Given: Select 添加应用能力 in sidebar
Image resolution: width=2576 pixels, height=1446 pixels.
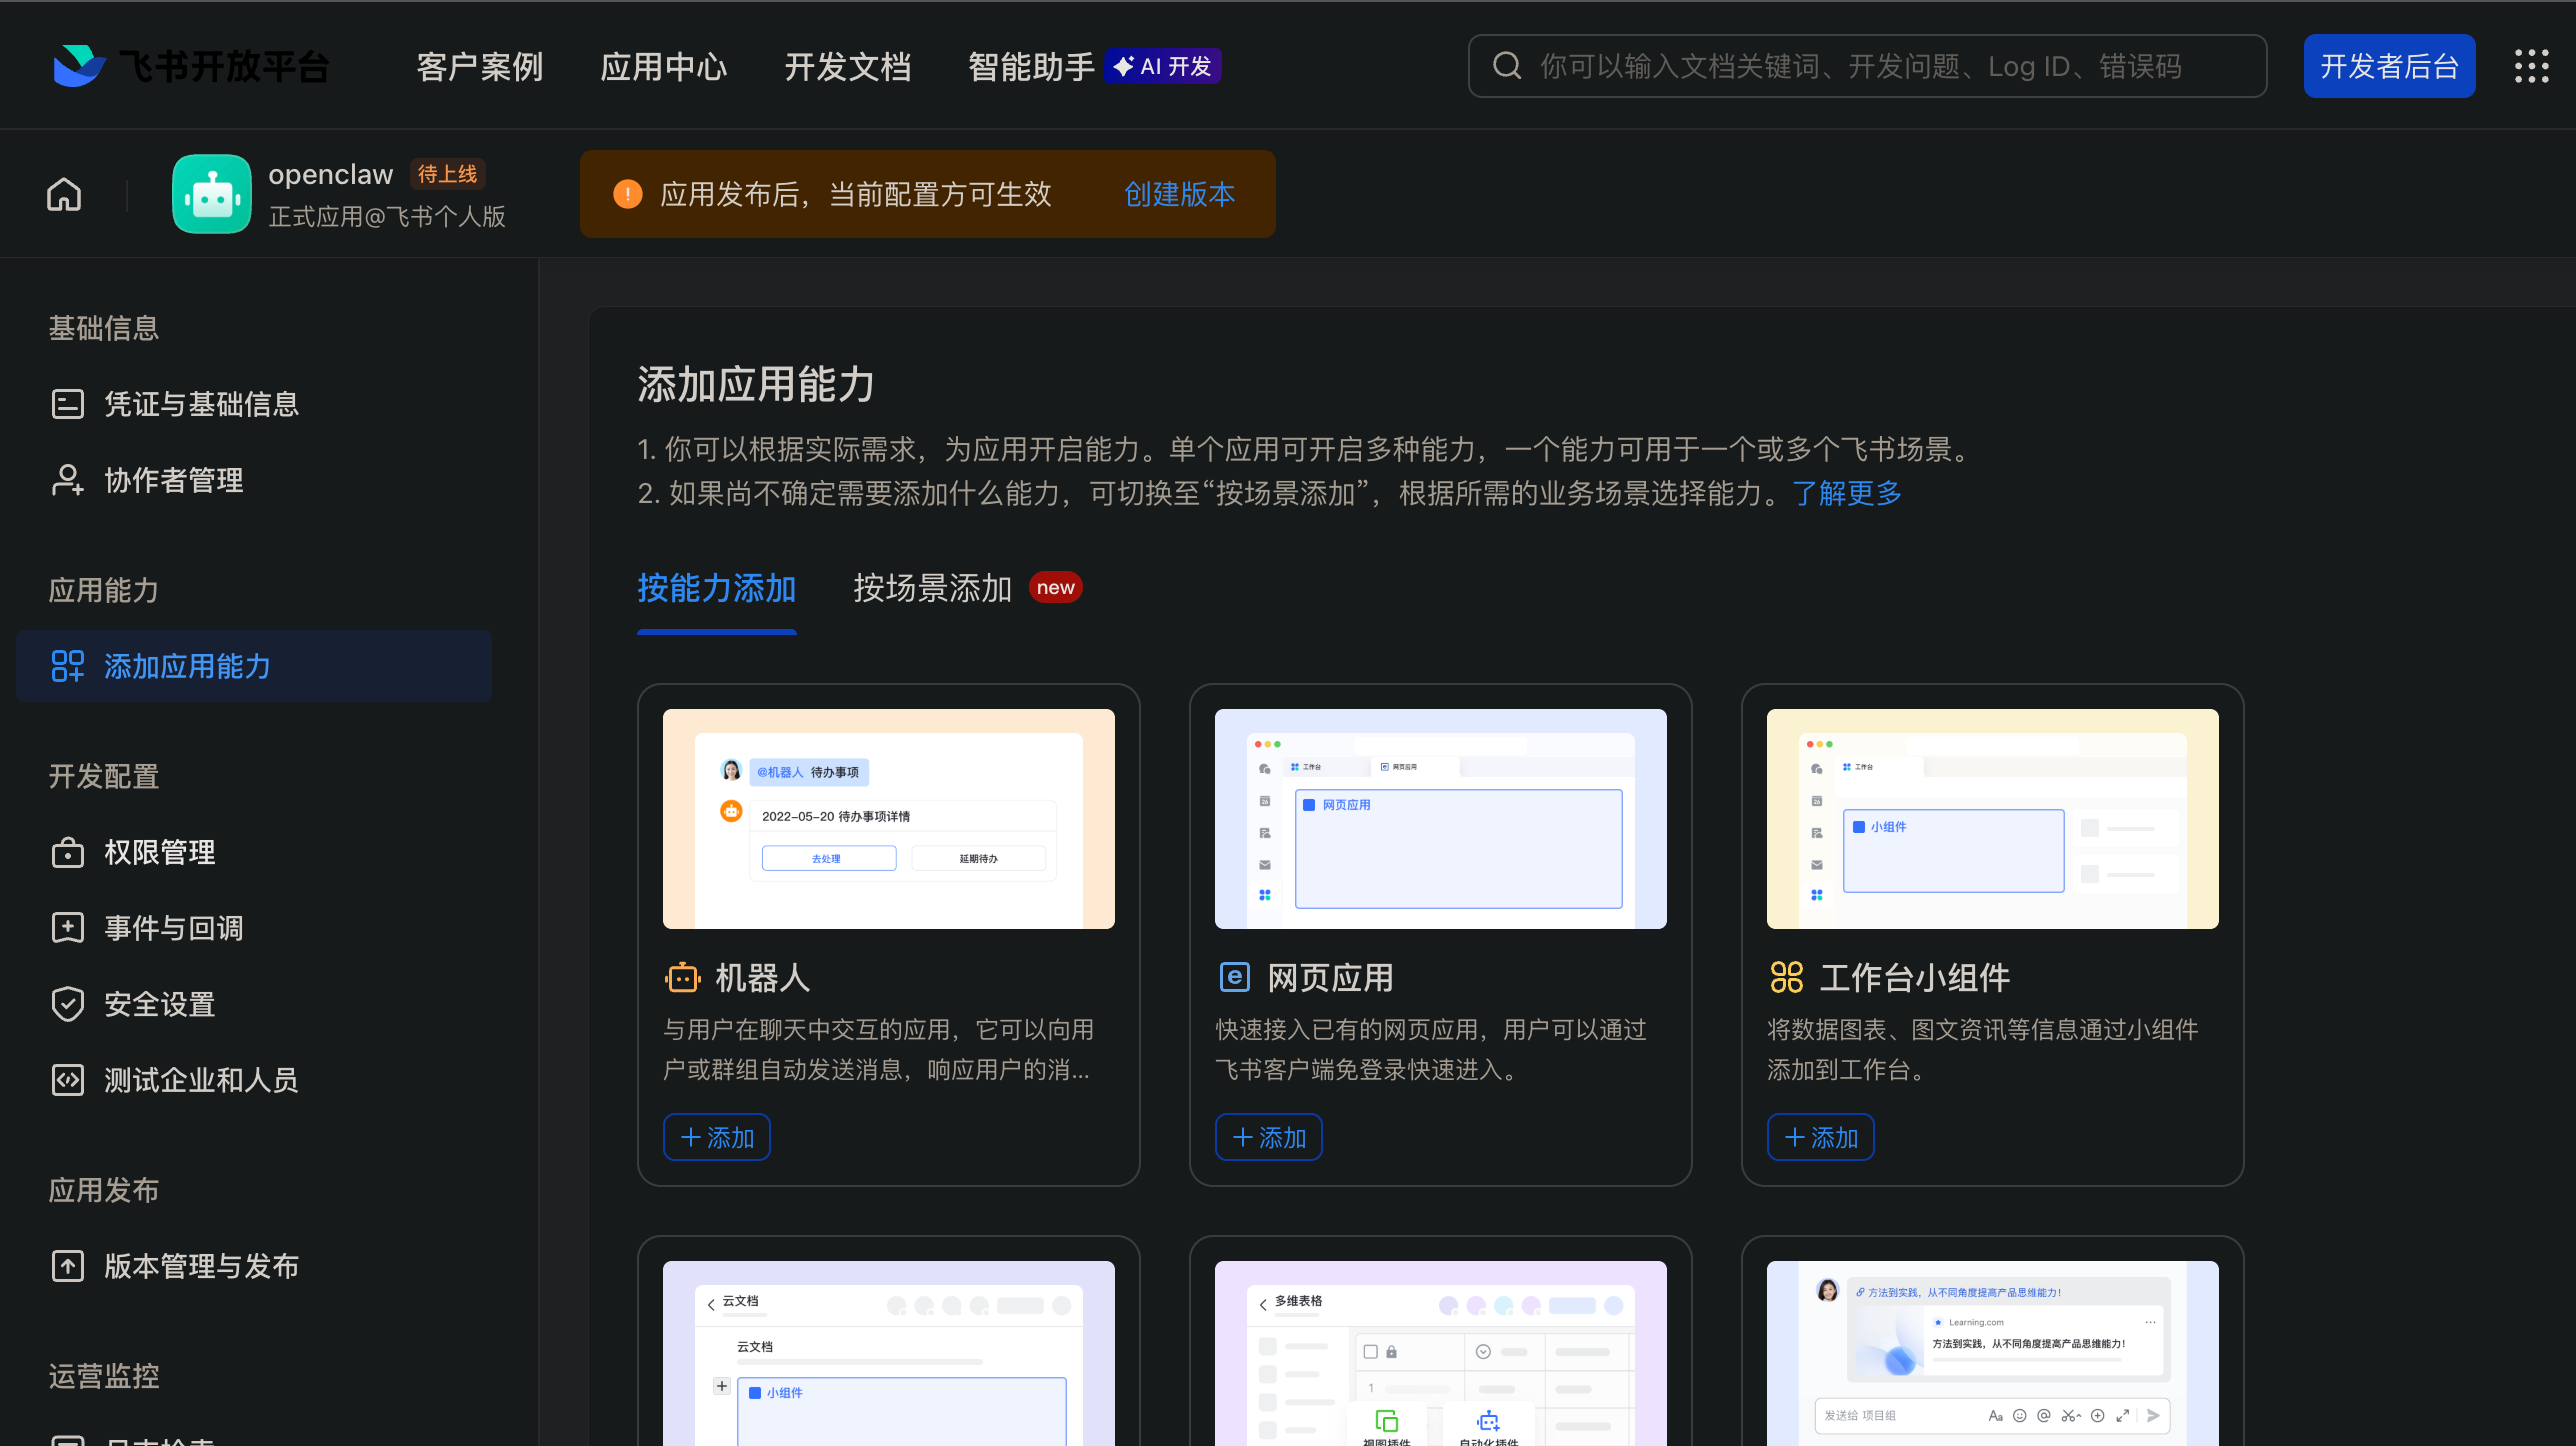Looking at the screenshot, I should [x=254, y=666].
